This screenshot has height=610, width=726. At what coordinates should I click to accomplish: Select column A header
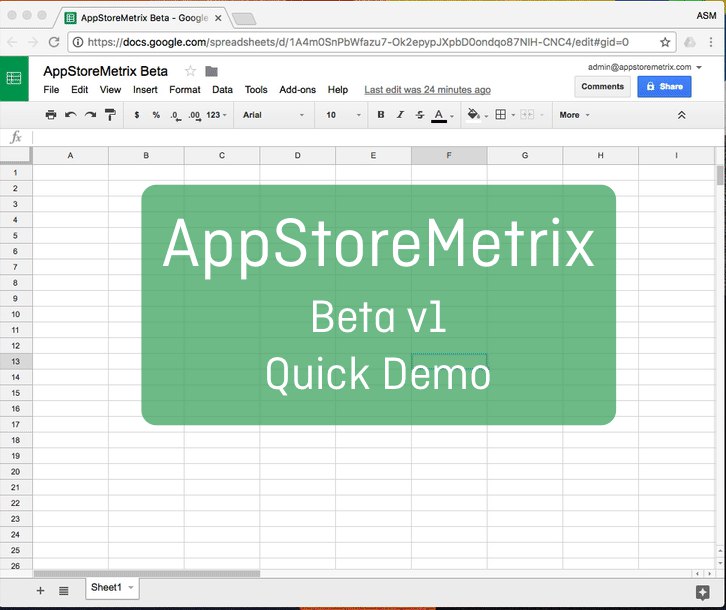[70, 156]
